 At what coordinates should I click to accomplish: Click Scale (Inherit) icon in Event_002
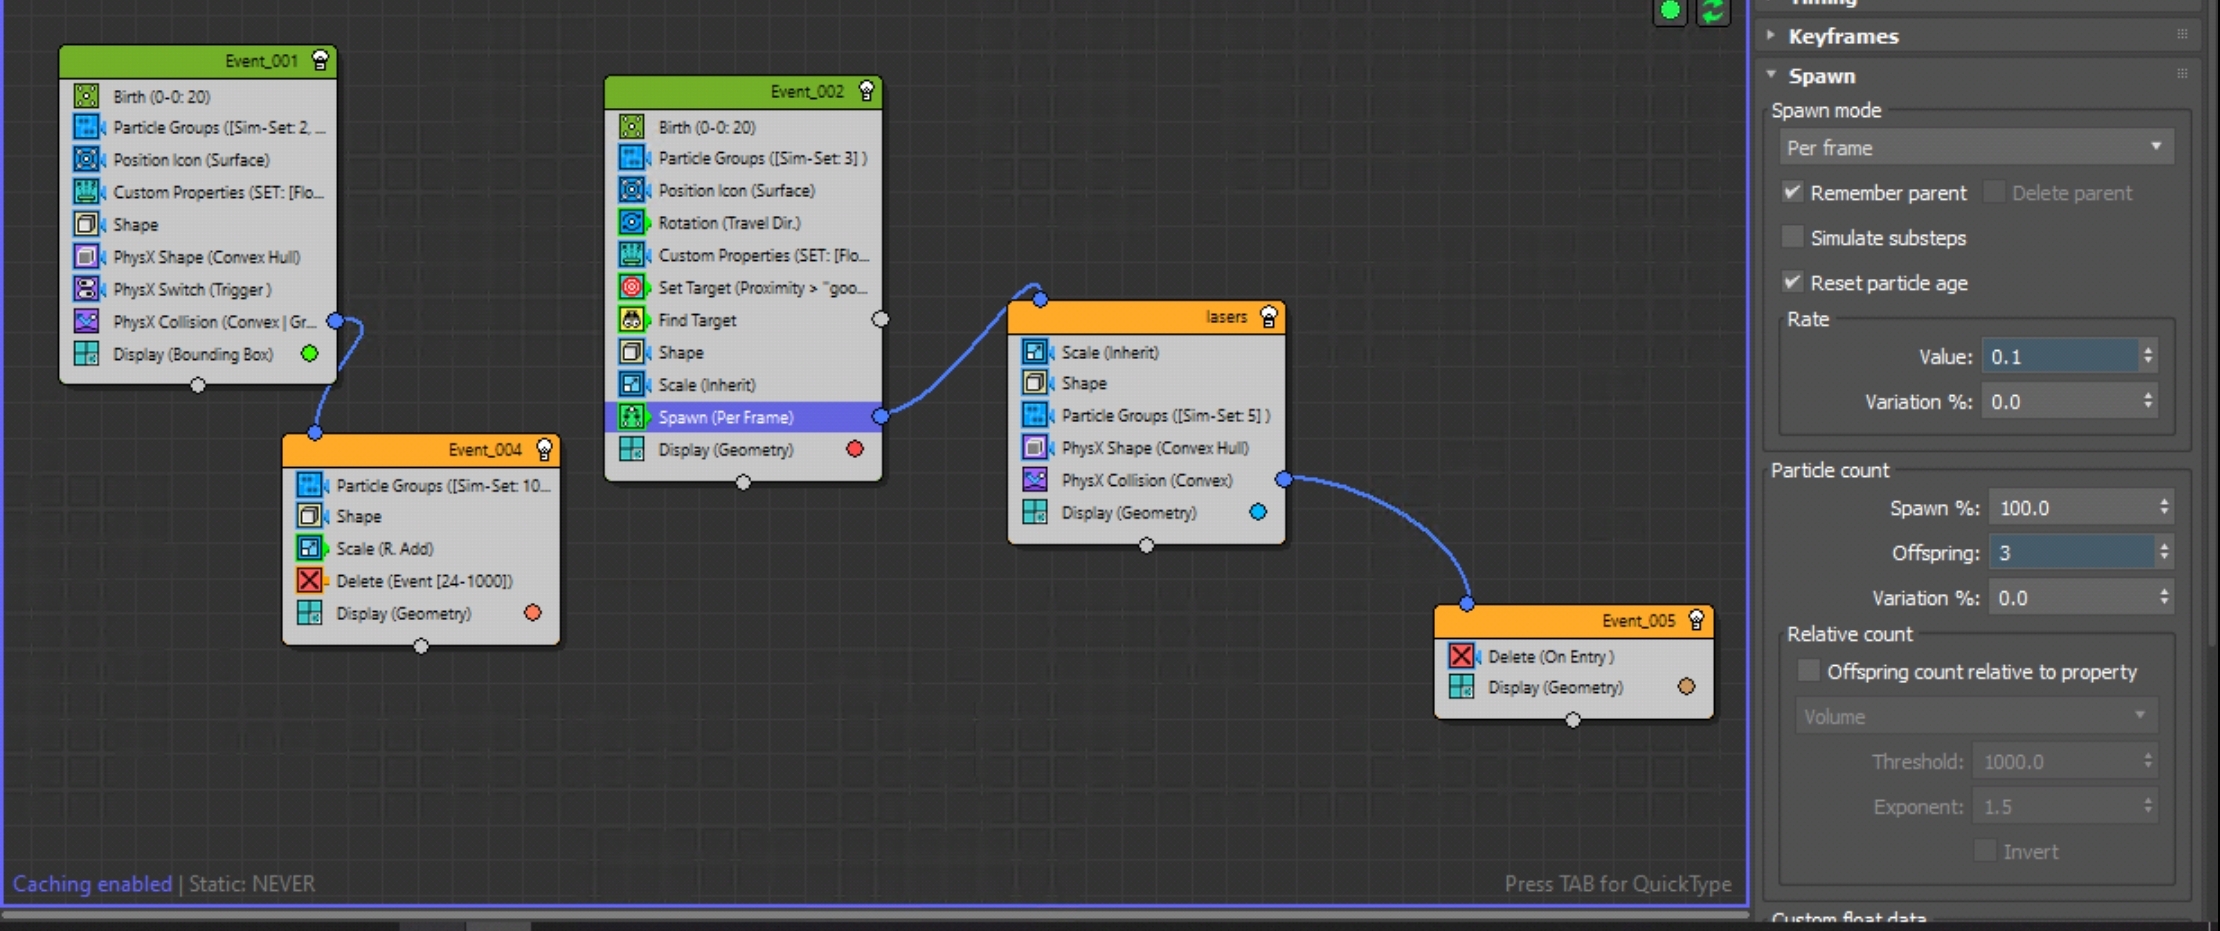pos(632,384)
